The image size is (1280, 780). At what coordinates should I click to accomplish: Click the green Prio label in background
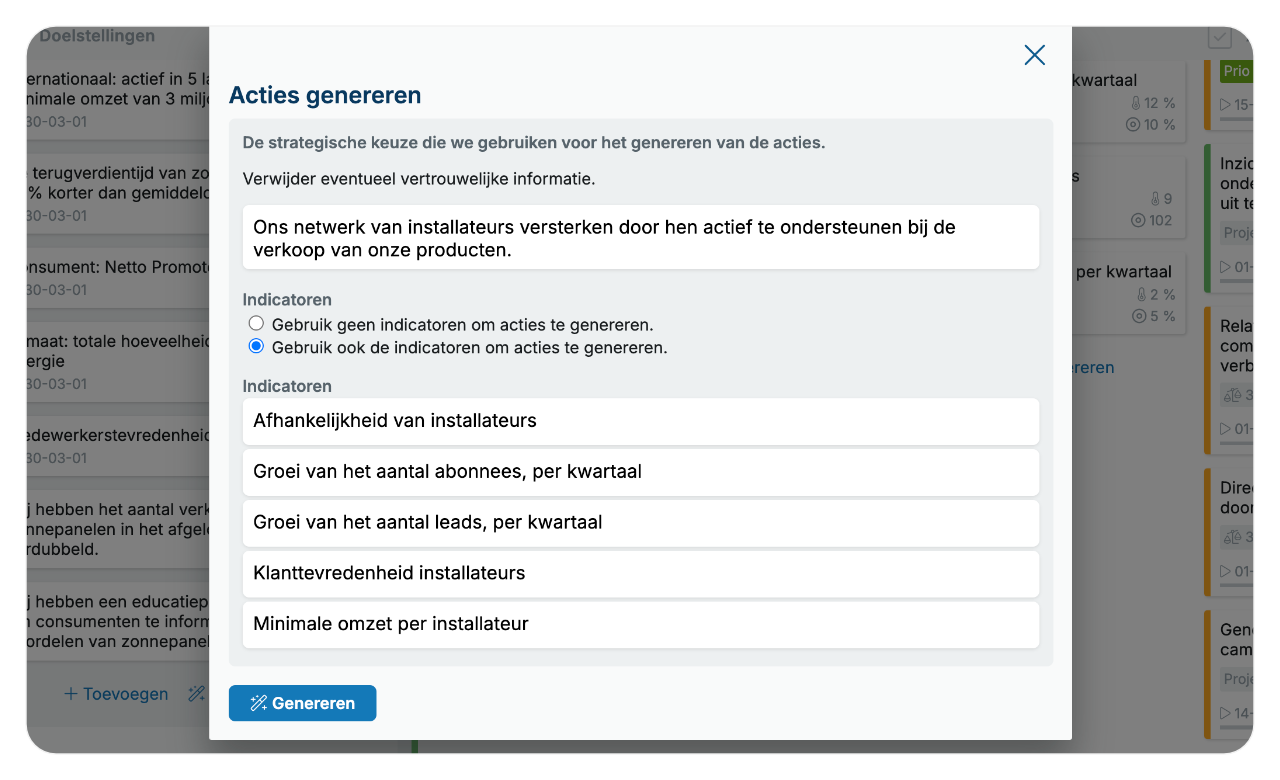pos(1236,71)
